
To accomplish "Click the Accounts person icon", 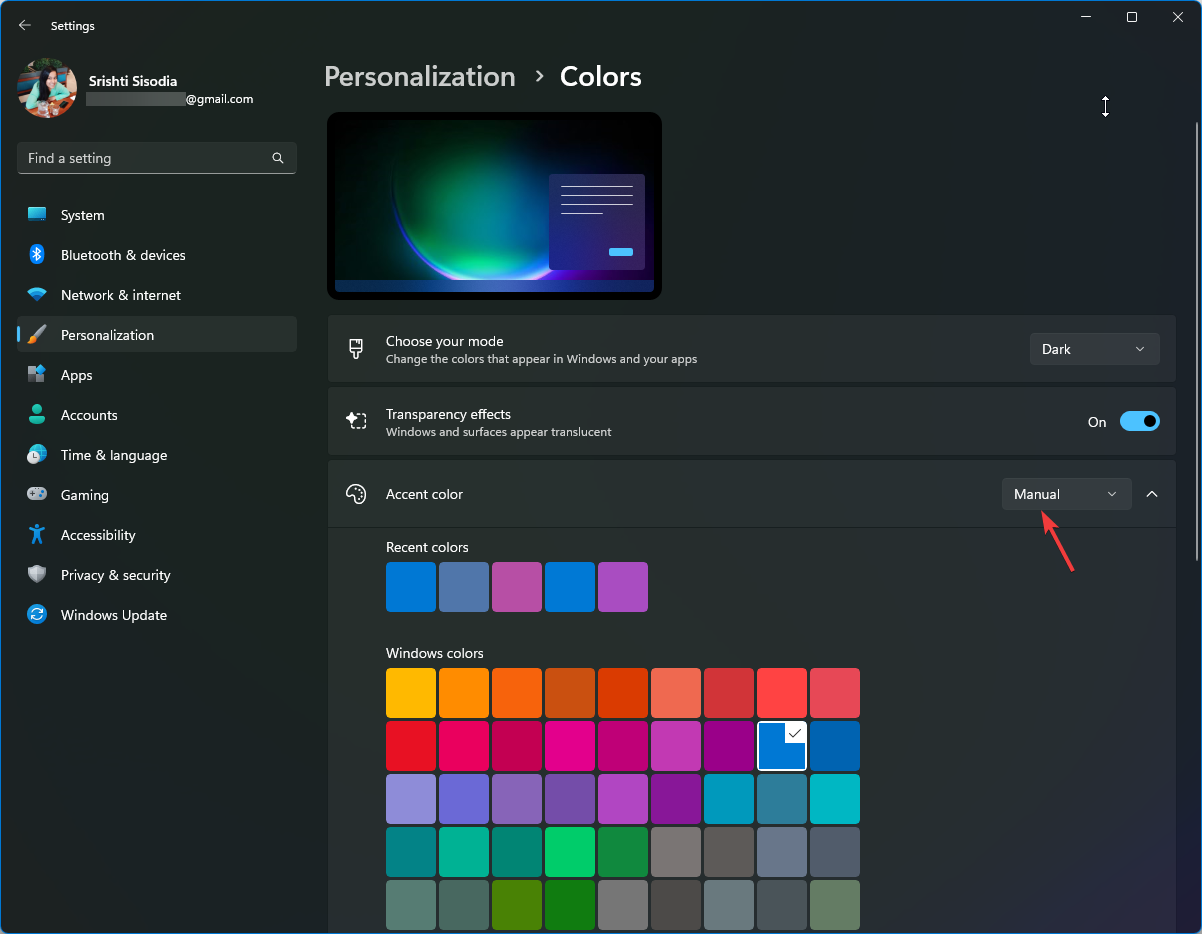I will (37, 415).
